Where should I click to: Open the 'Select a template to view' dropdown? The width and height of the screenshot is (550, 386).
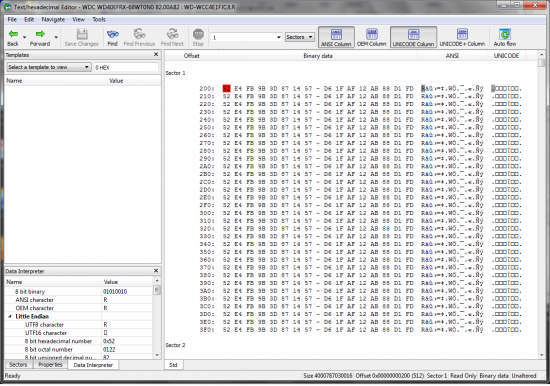tap(49, 67)
